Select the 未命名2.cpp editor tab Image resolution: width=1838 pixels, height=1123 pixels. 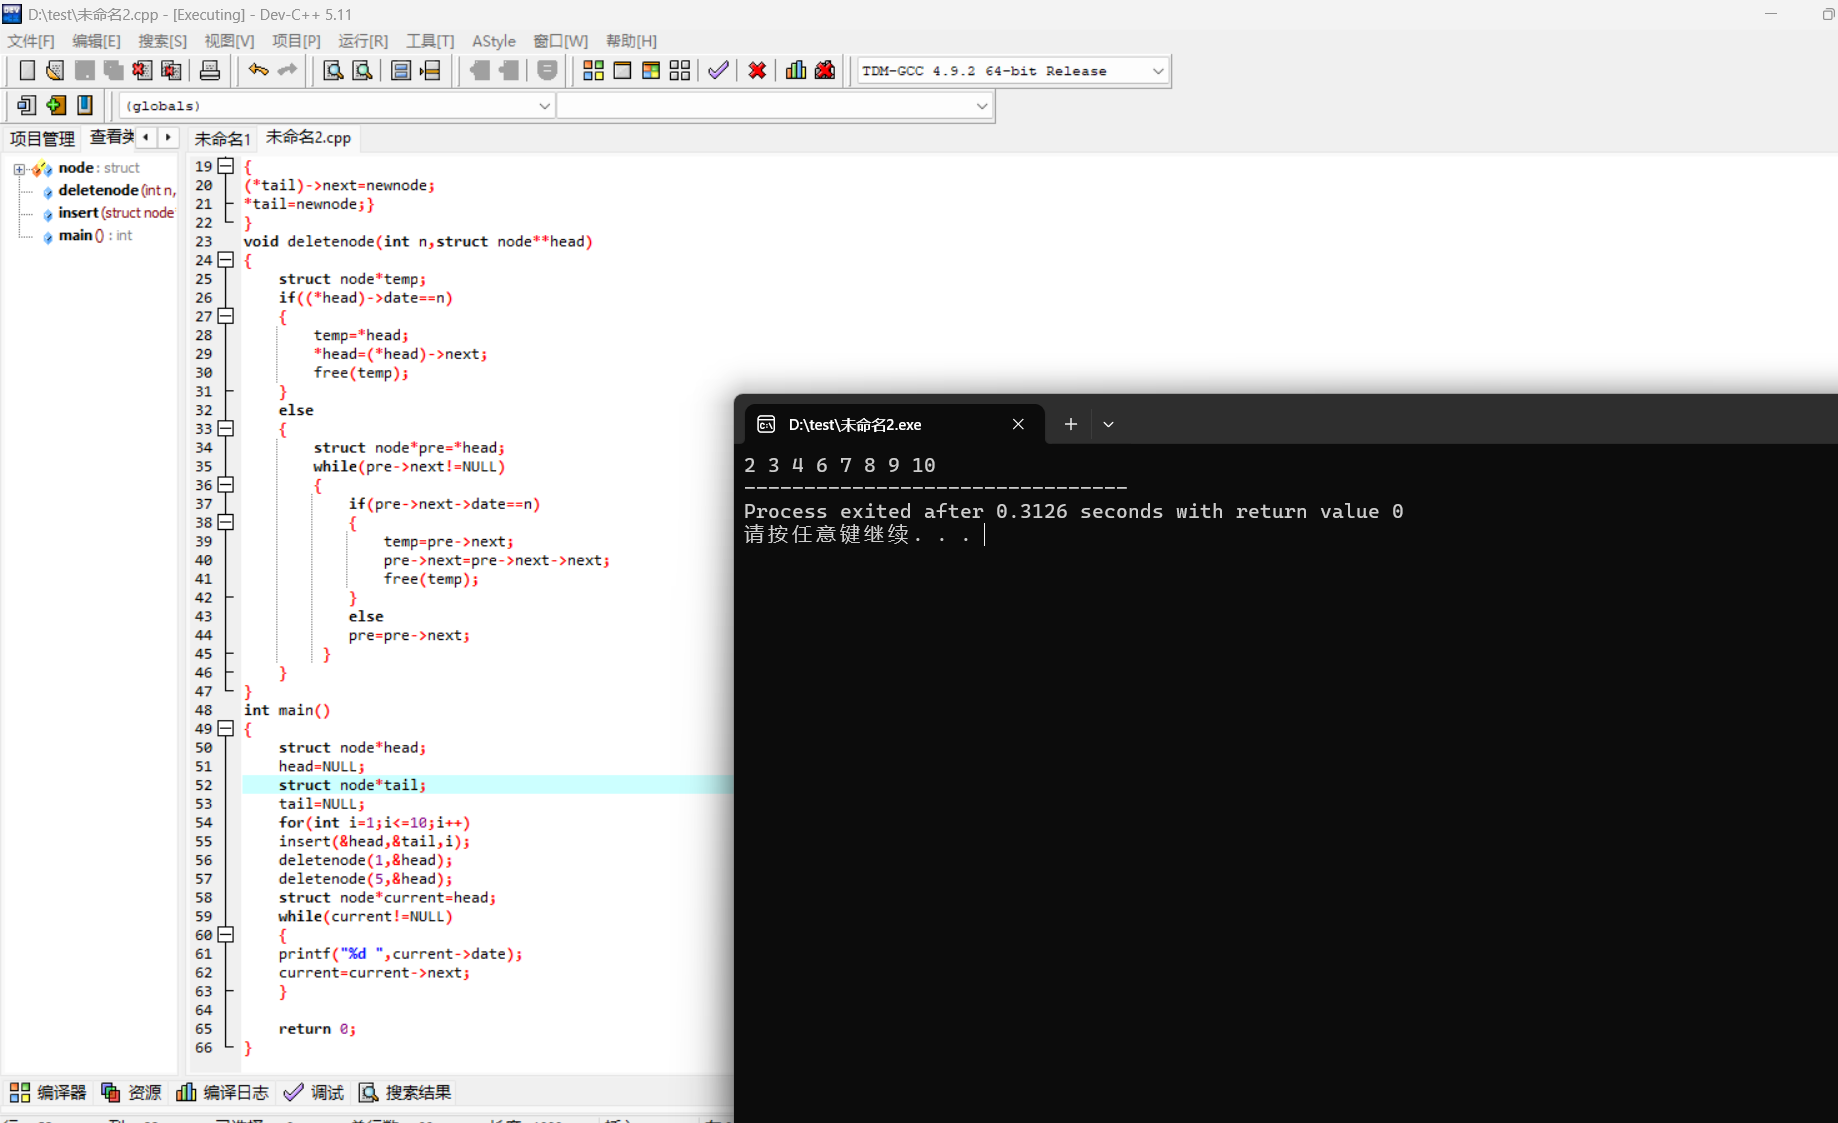(308, 138)
